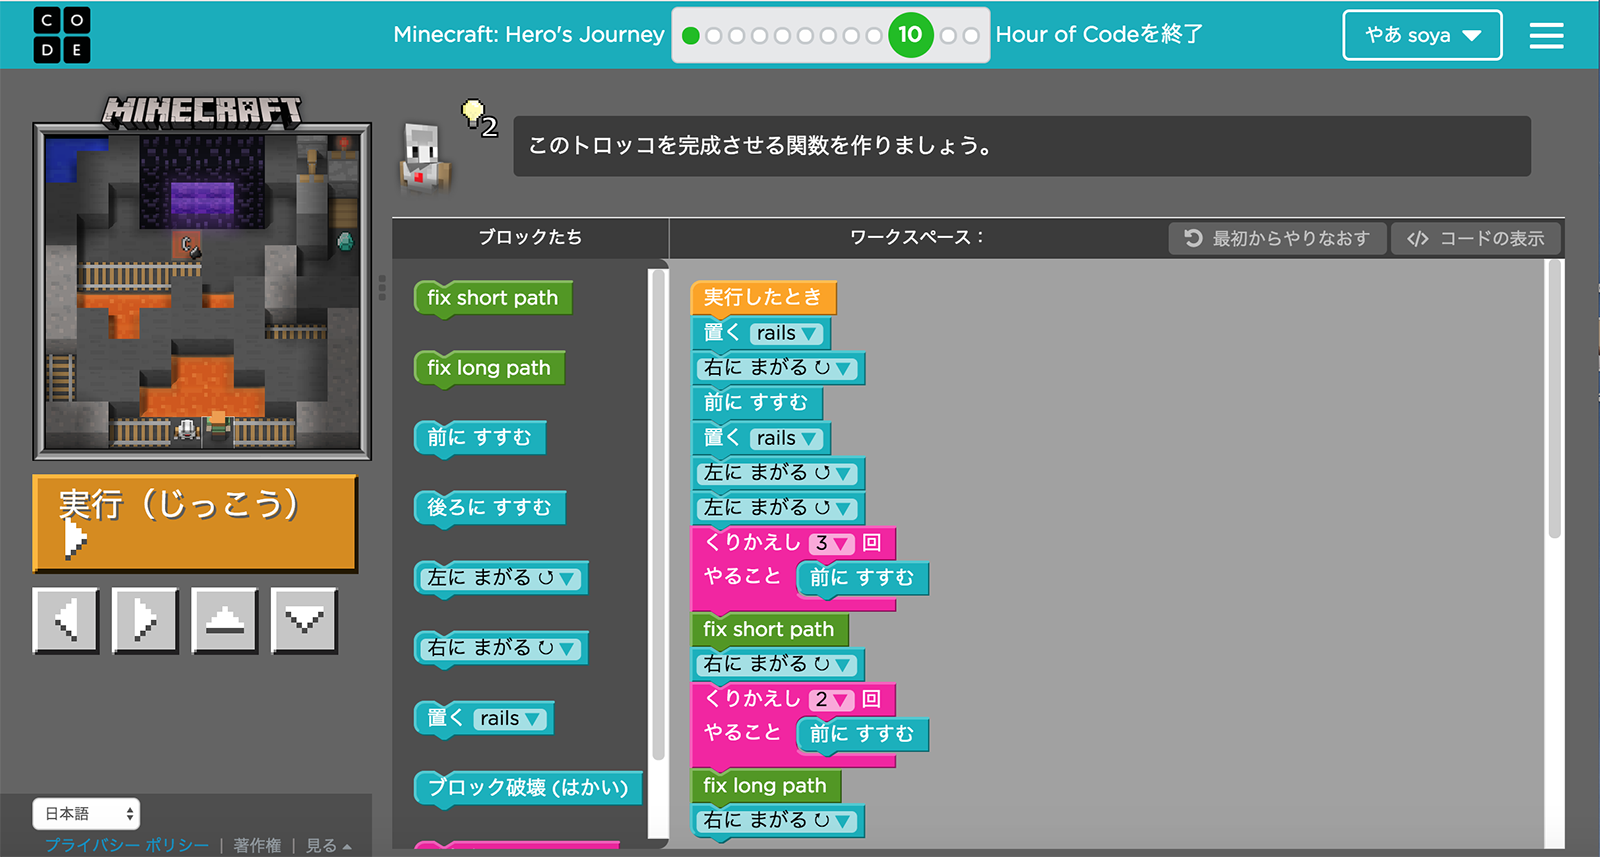Select the 後ろに すすむ toolbox block
This screenshot has height=857, width=1600.
[x=489, y=508]
